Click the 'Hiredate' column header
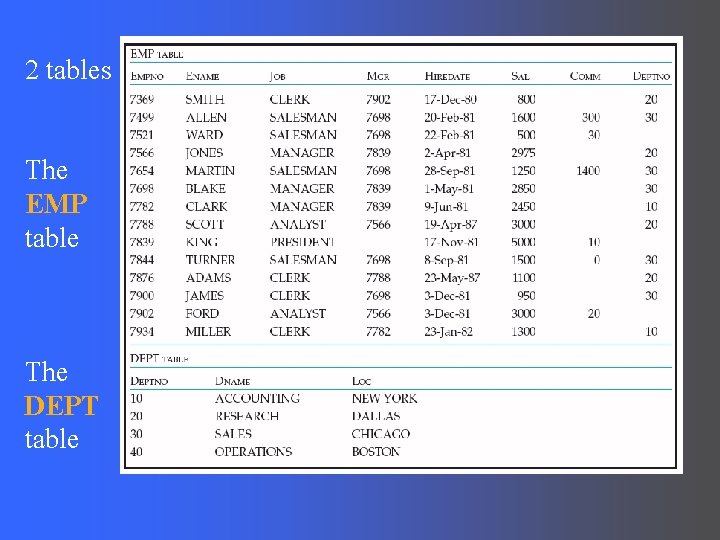 447,76
